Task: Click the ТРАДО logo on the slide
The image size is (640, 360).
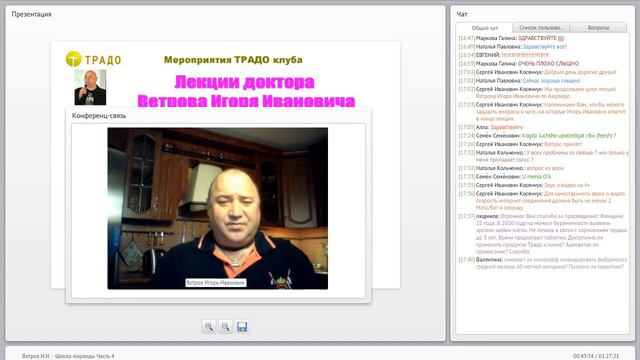Action: click(x=93, y=59)
